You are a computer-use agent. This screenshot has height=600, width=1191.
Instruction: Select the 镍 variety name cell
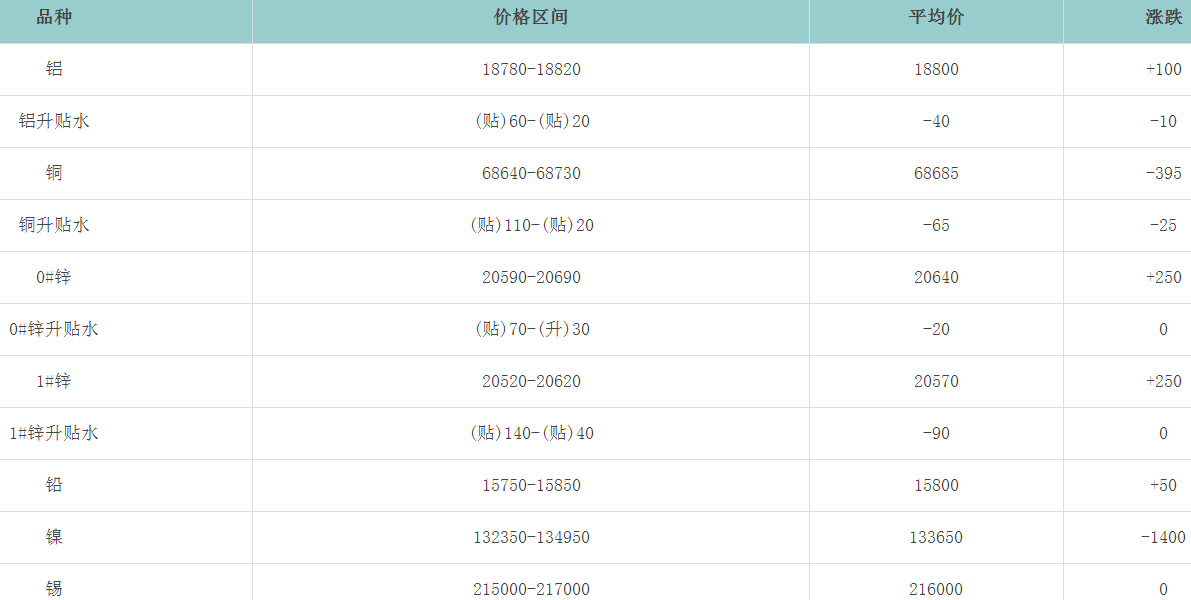(x=54, y=537)
